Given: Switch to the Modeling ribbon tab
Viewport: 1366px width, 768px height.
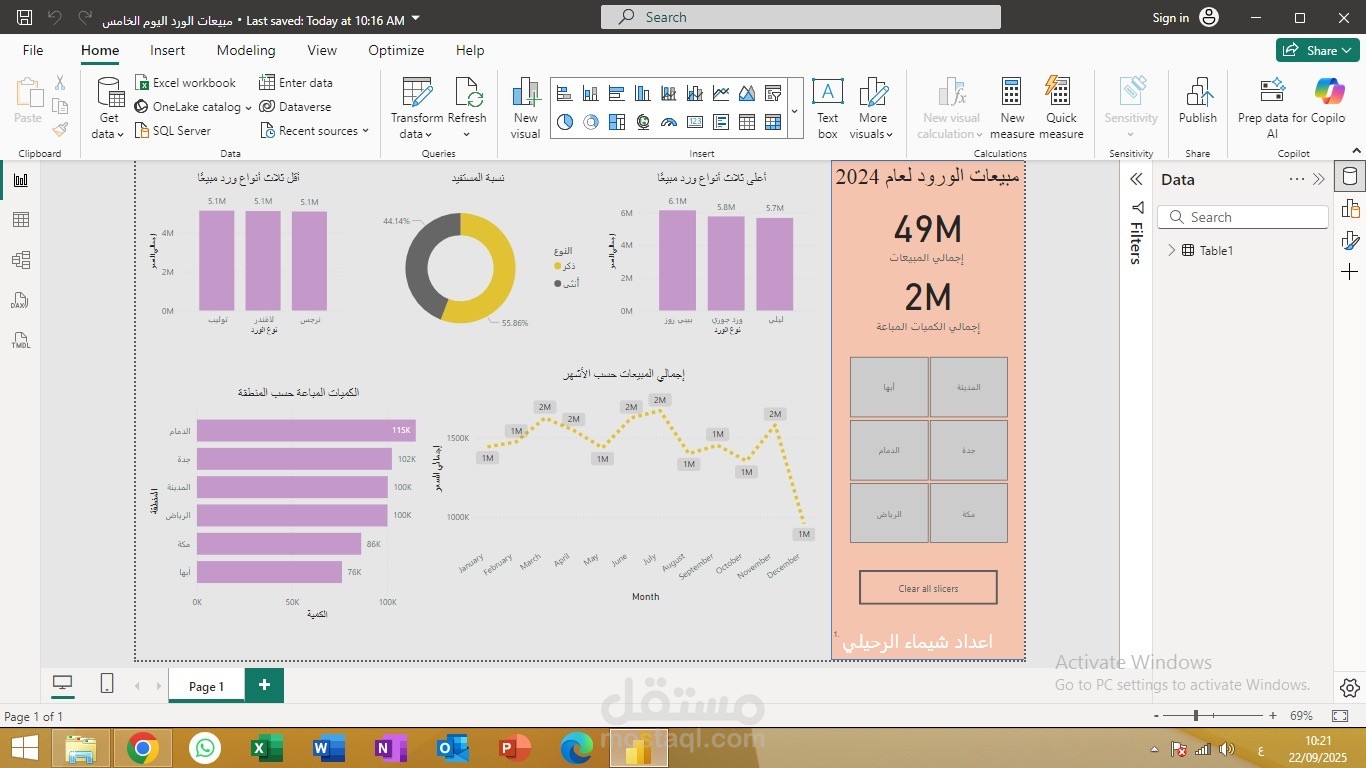Looking at the screenshot, I should pyautogui.click(x=246, y=50).
